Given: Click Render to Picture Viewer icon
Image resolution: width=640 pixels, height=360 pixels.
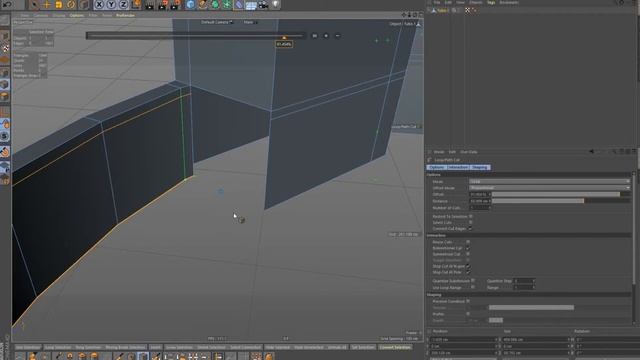Looking at the screenshot, I should [162, 4].
